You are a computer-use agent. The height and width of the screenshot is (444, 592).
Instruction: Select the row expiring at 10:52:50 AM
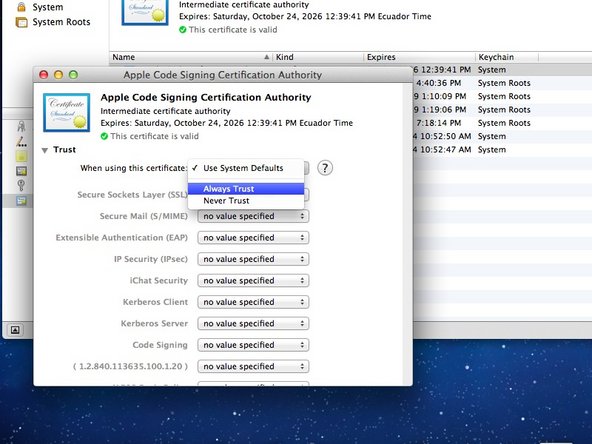pyautogui.click(x=503, y=136)
